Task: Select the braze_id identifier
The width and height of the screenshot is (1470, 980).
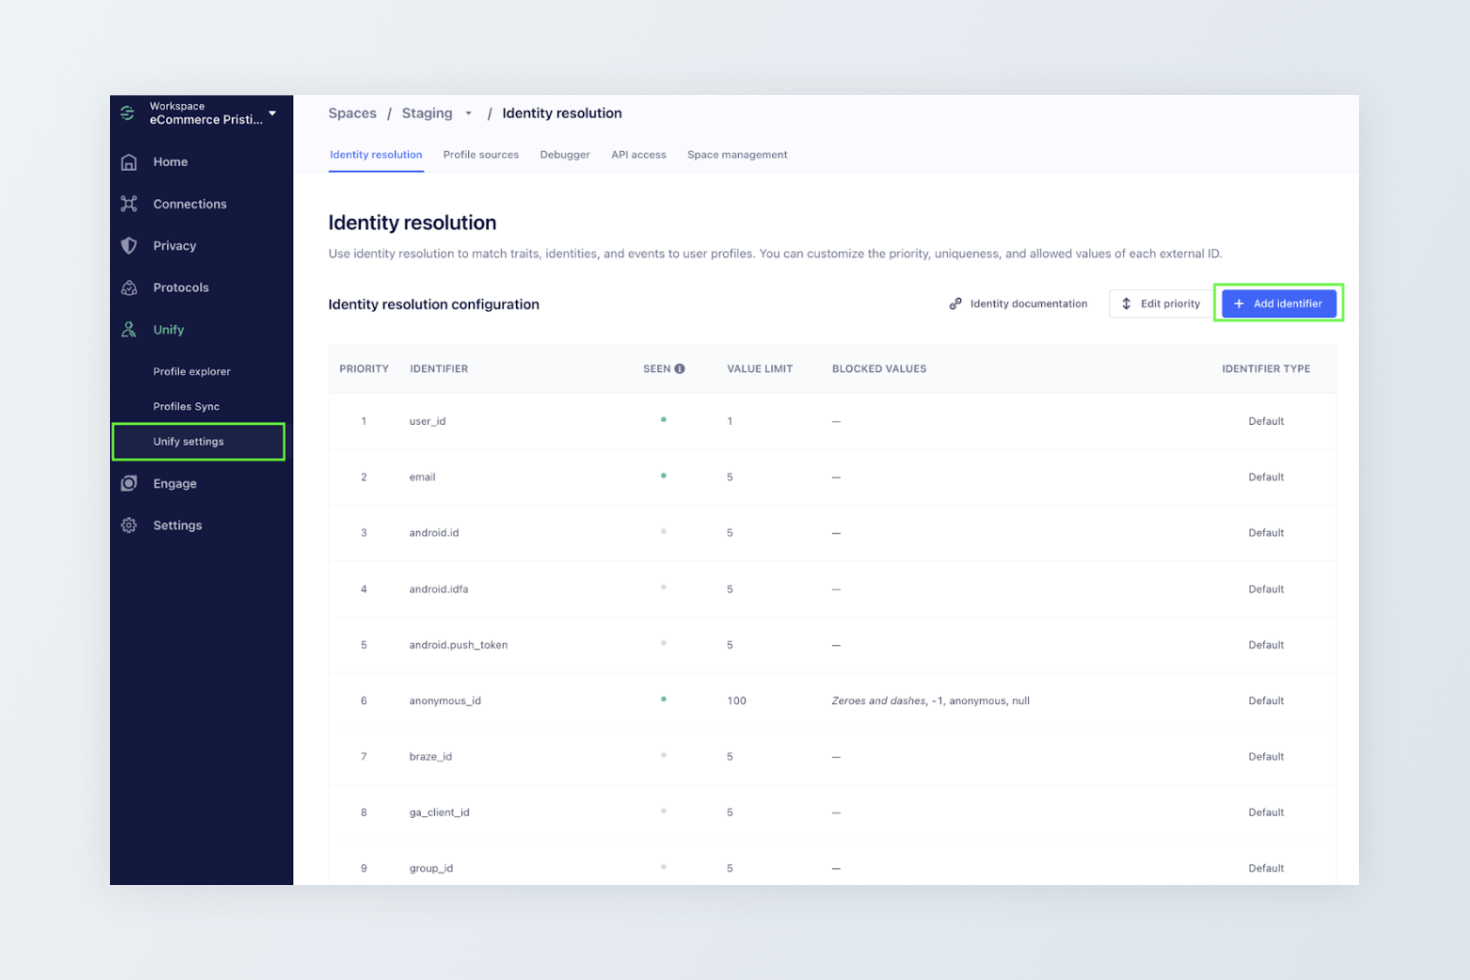Action: click(431, 757)
